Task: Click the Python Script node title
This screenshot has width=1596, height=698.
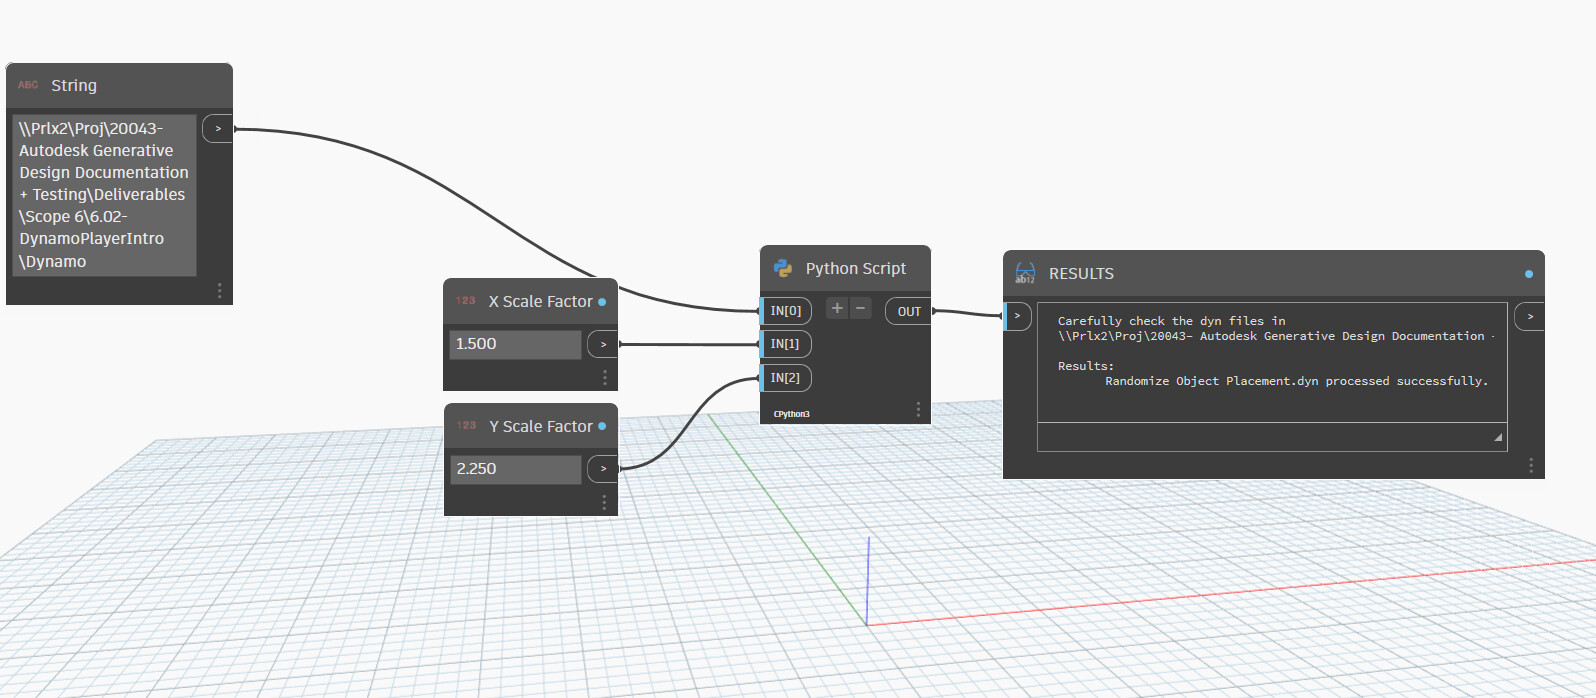Action: [x=856, y=268]
